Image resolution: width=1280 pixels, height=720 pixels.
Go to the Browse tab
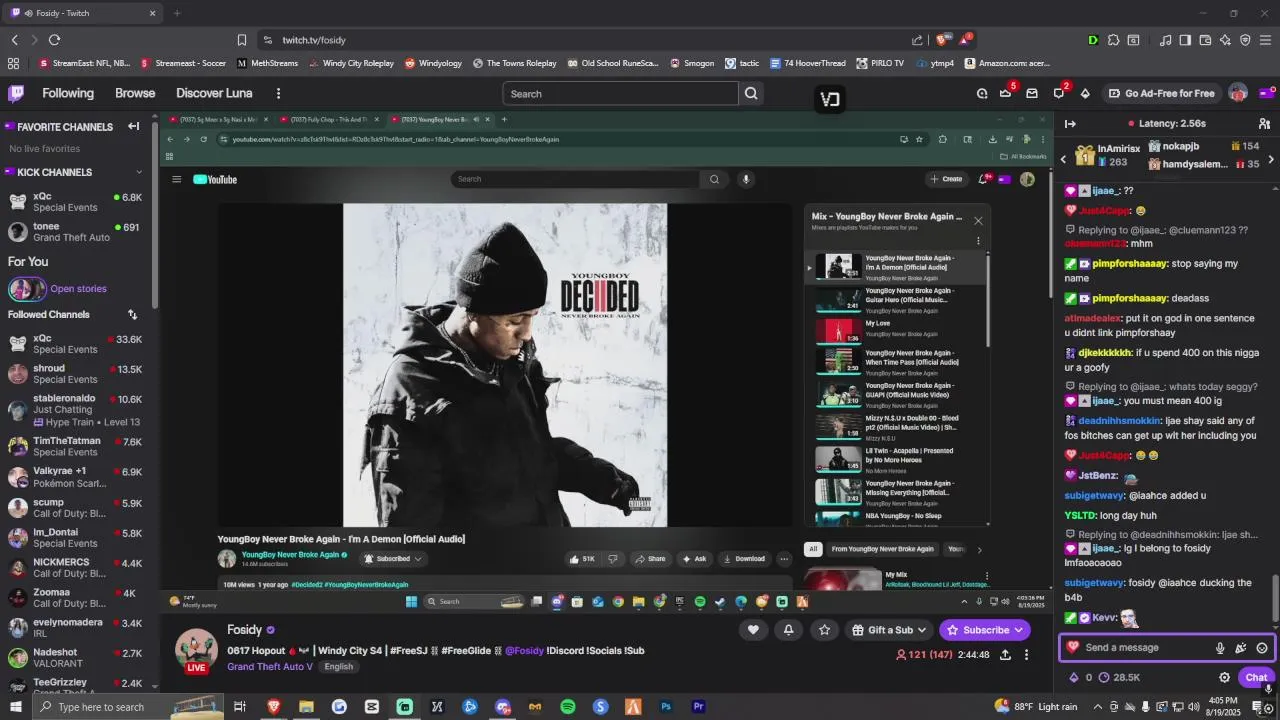point(135,93)
